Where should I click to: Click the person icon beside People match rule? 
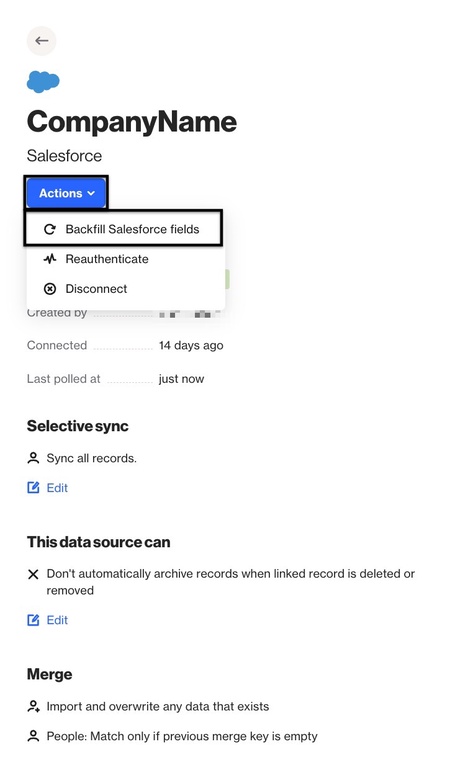(33, 736)
